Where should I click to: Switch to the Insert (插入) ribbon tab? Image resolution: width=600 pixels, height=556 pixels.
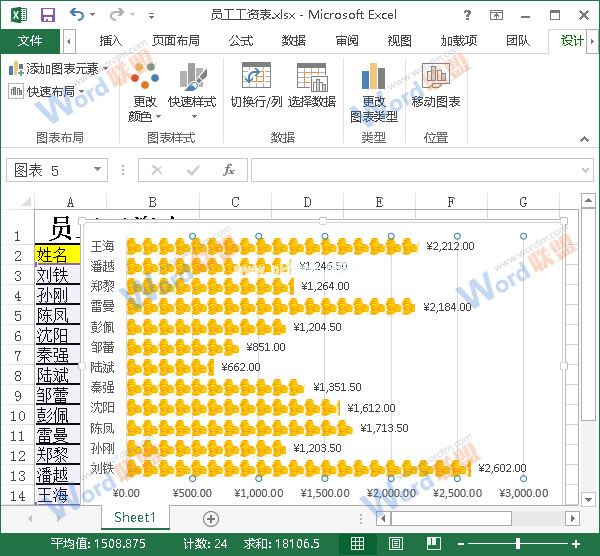[110, 41]
